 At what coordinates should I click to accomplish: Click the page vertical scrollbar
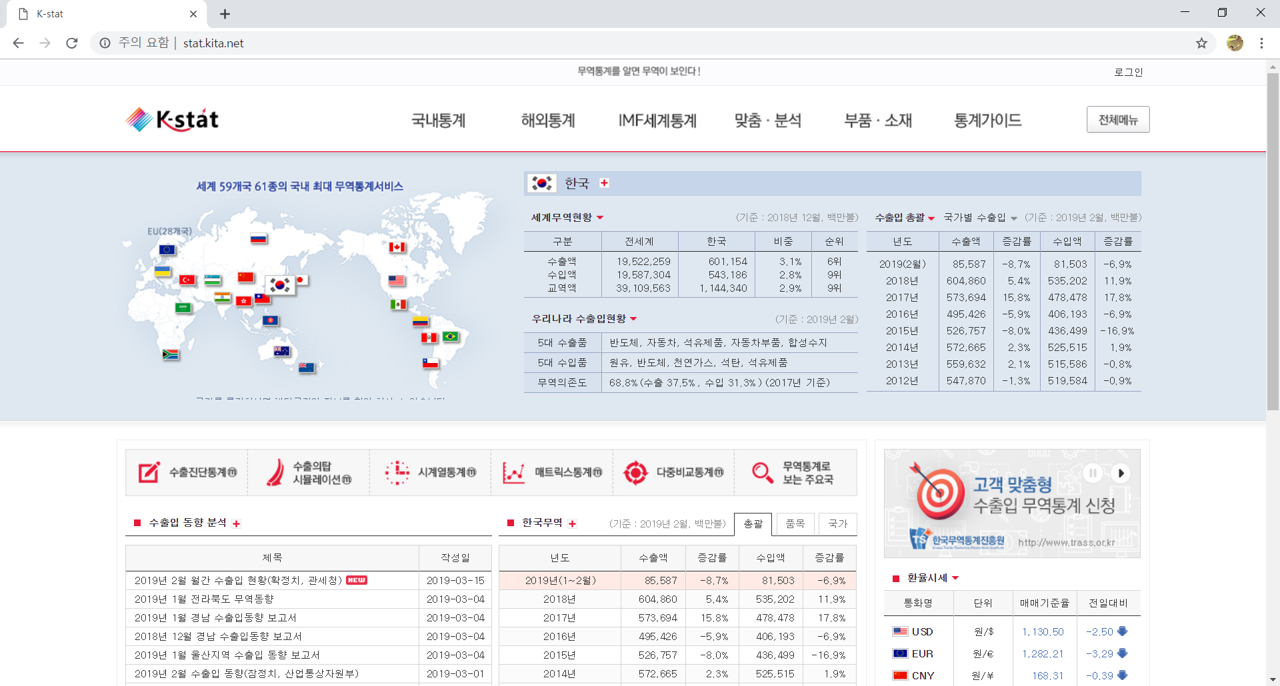[x=1272, y=240]
